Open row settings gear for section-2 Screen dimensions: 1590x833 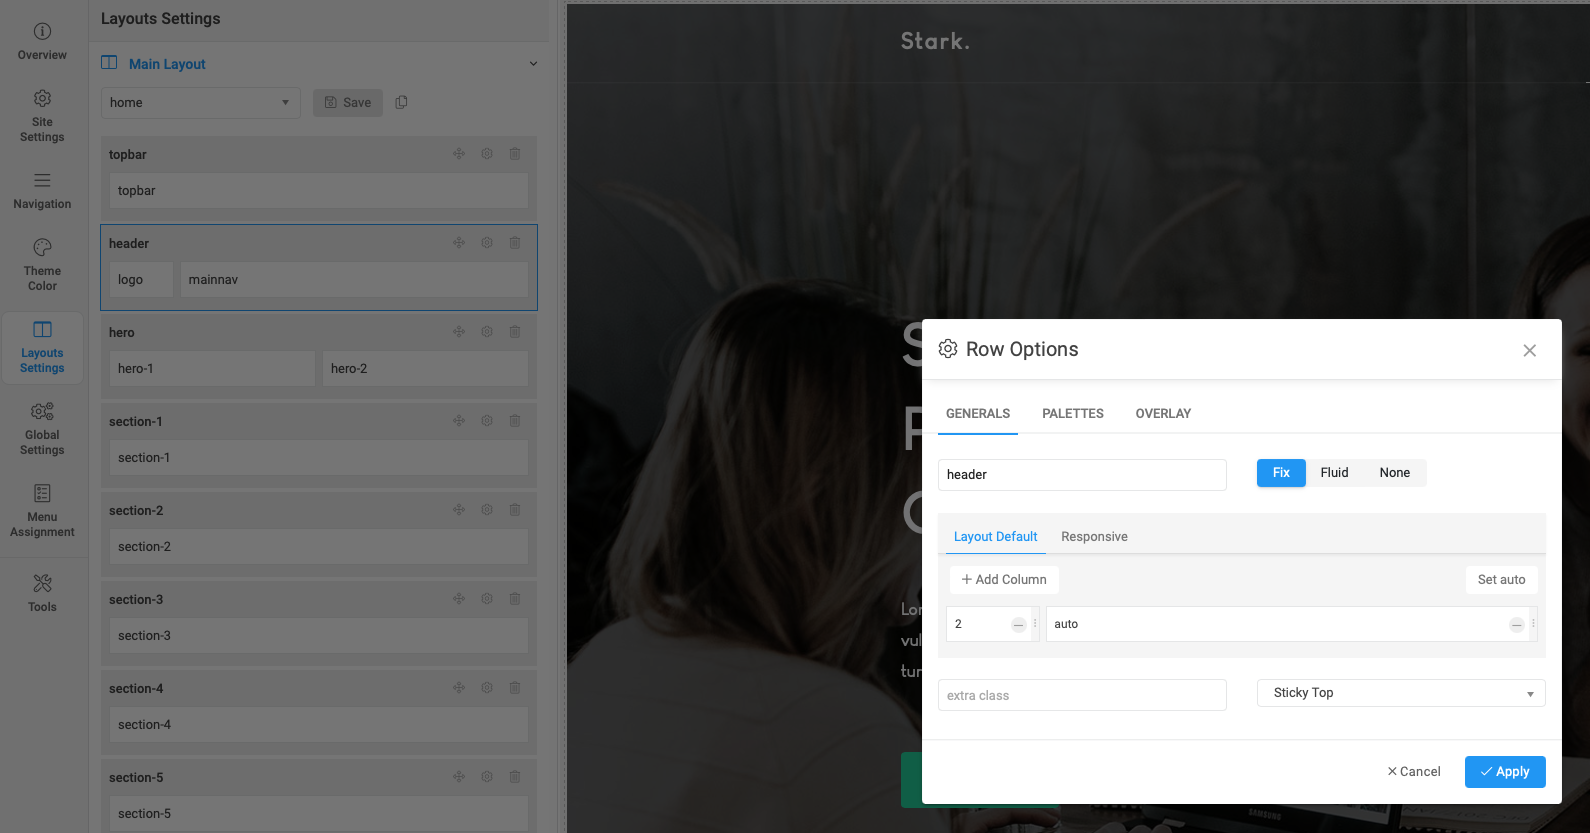tap(487, 510)
